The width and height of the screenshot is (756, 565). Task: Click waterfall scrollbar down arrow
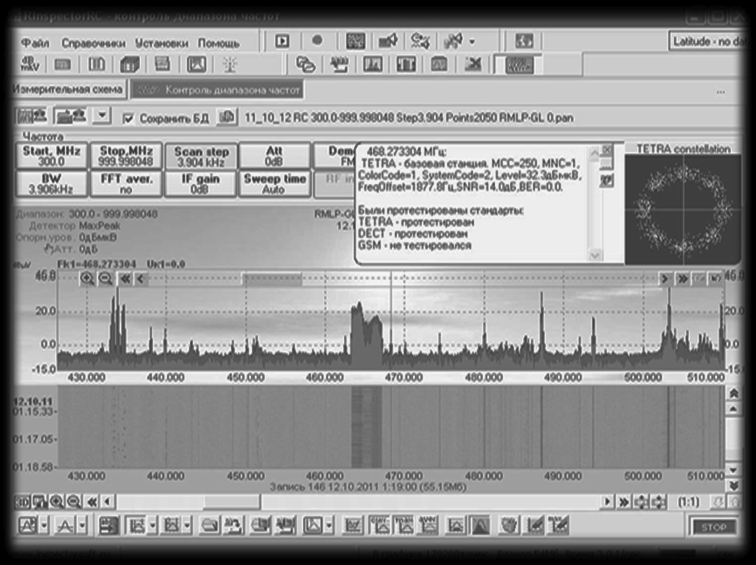733,470
